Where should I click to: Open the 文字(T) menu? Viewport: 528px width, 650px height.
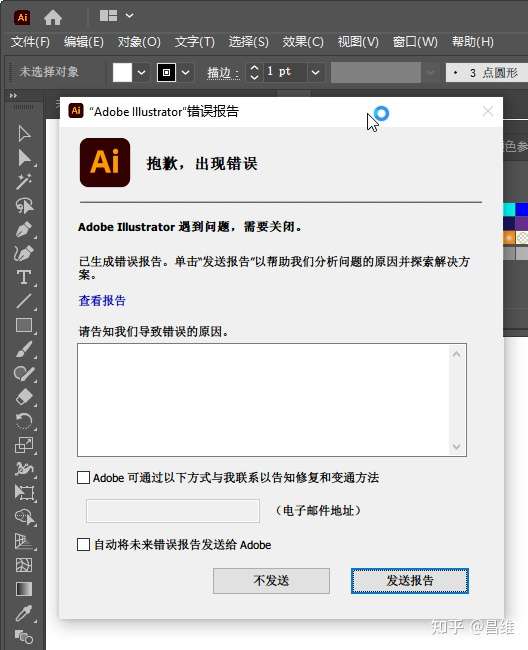pyautogui.click(x=194, y=42)
